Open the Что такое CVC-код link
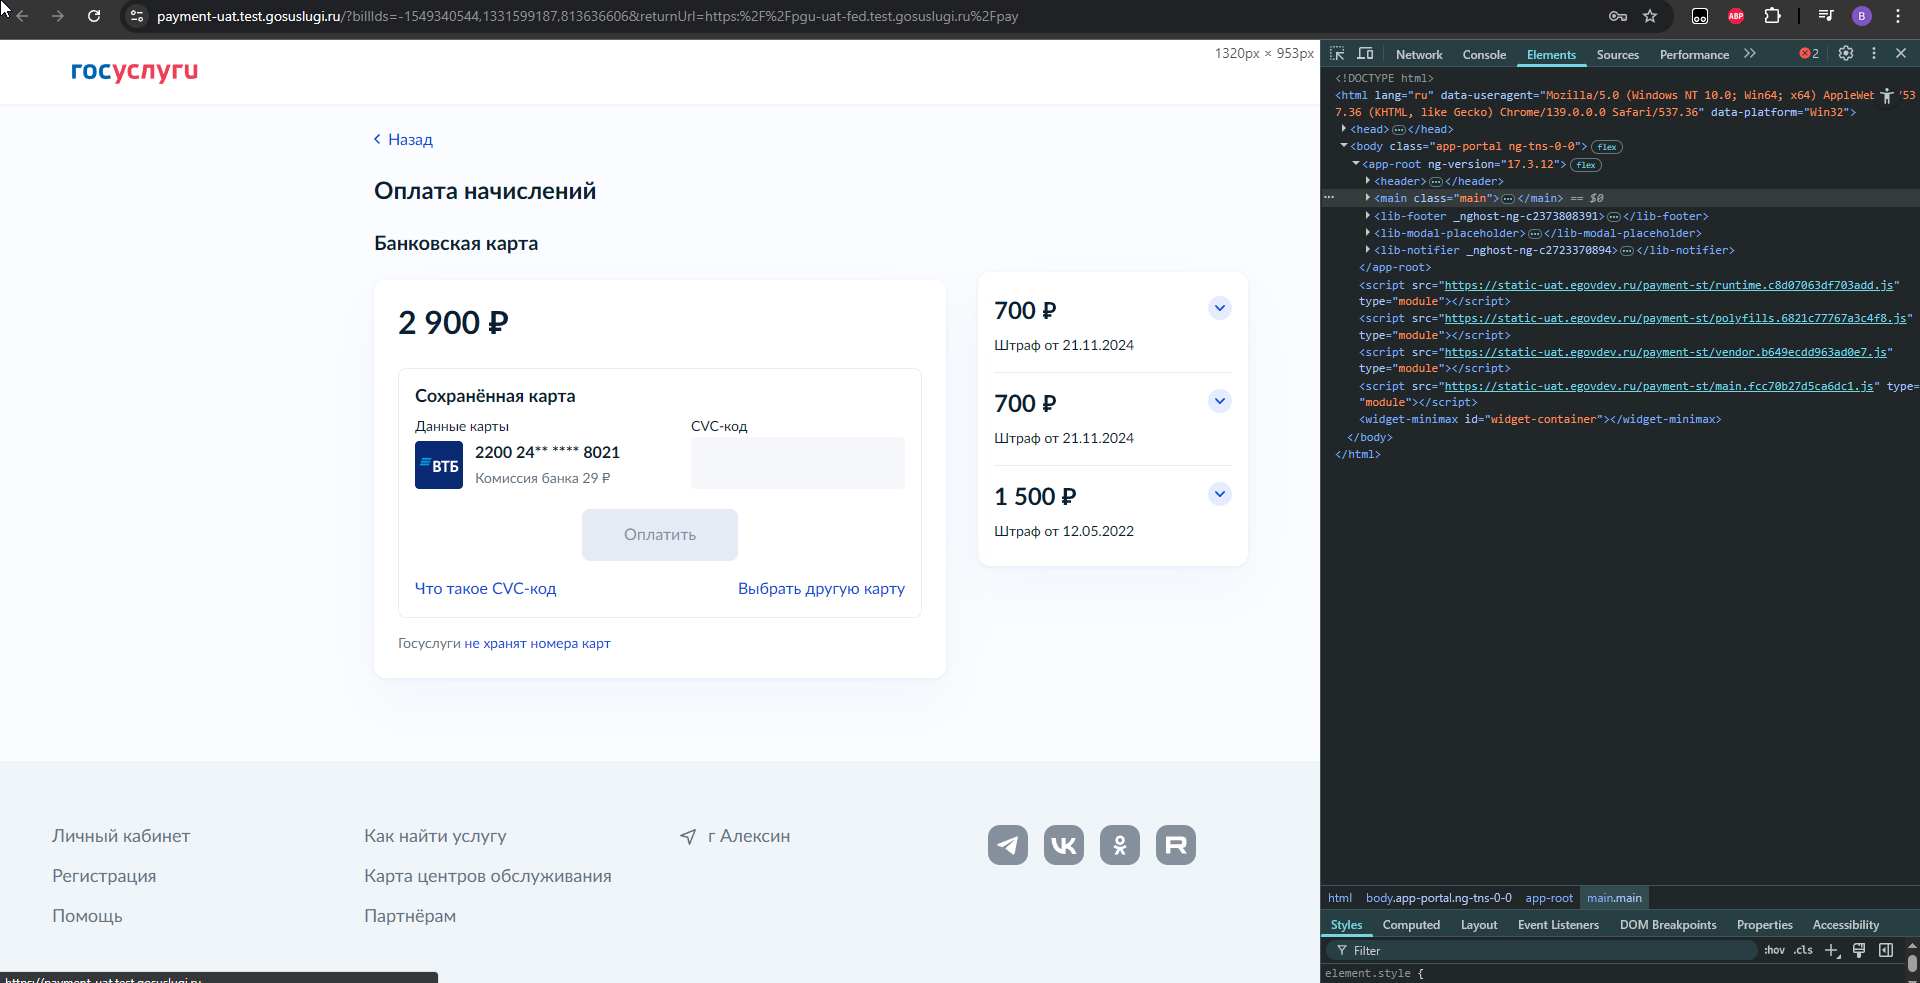Viewport: 1920px width, 983px height. click(x=485, y=589)
